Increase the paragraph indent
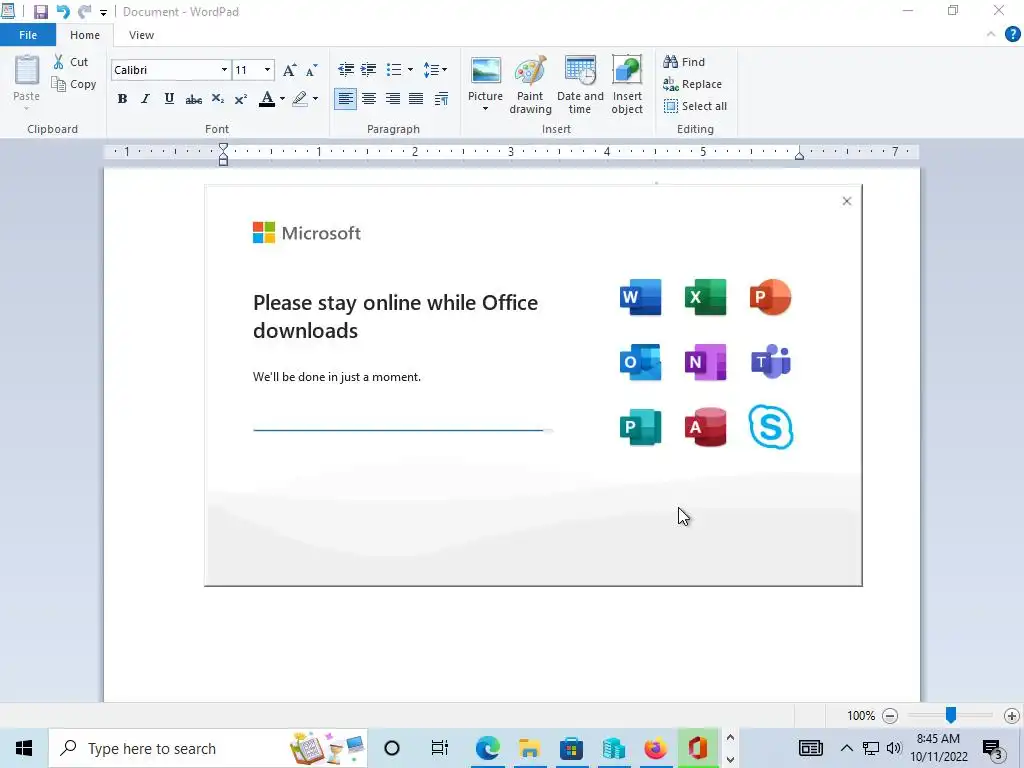1024x768 pixels. pyautogui.click(x=368, y=69)
